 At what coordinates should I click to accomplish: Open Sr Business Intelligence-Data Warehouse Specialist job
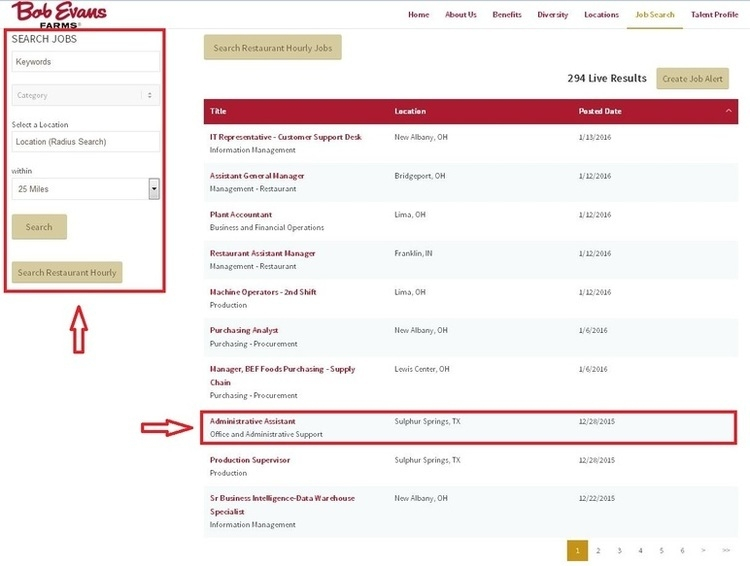coord(282,505)
